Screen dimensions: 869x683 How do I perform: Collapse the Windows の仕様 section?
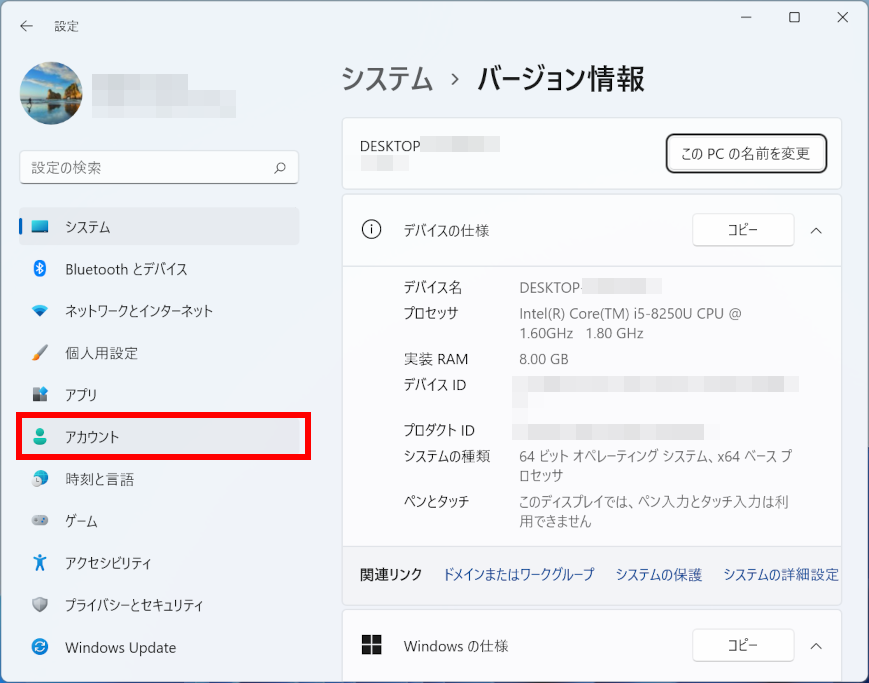(x=816, y=646)
